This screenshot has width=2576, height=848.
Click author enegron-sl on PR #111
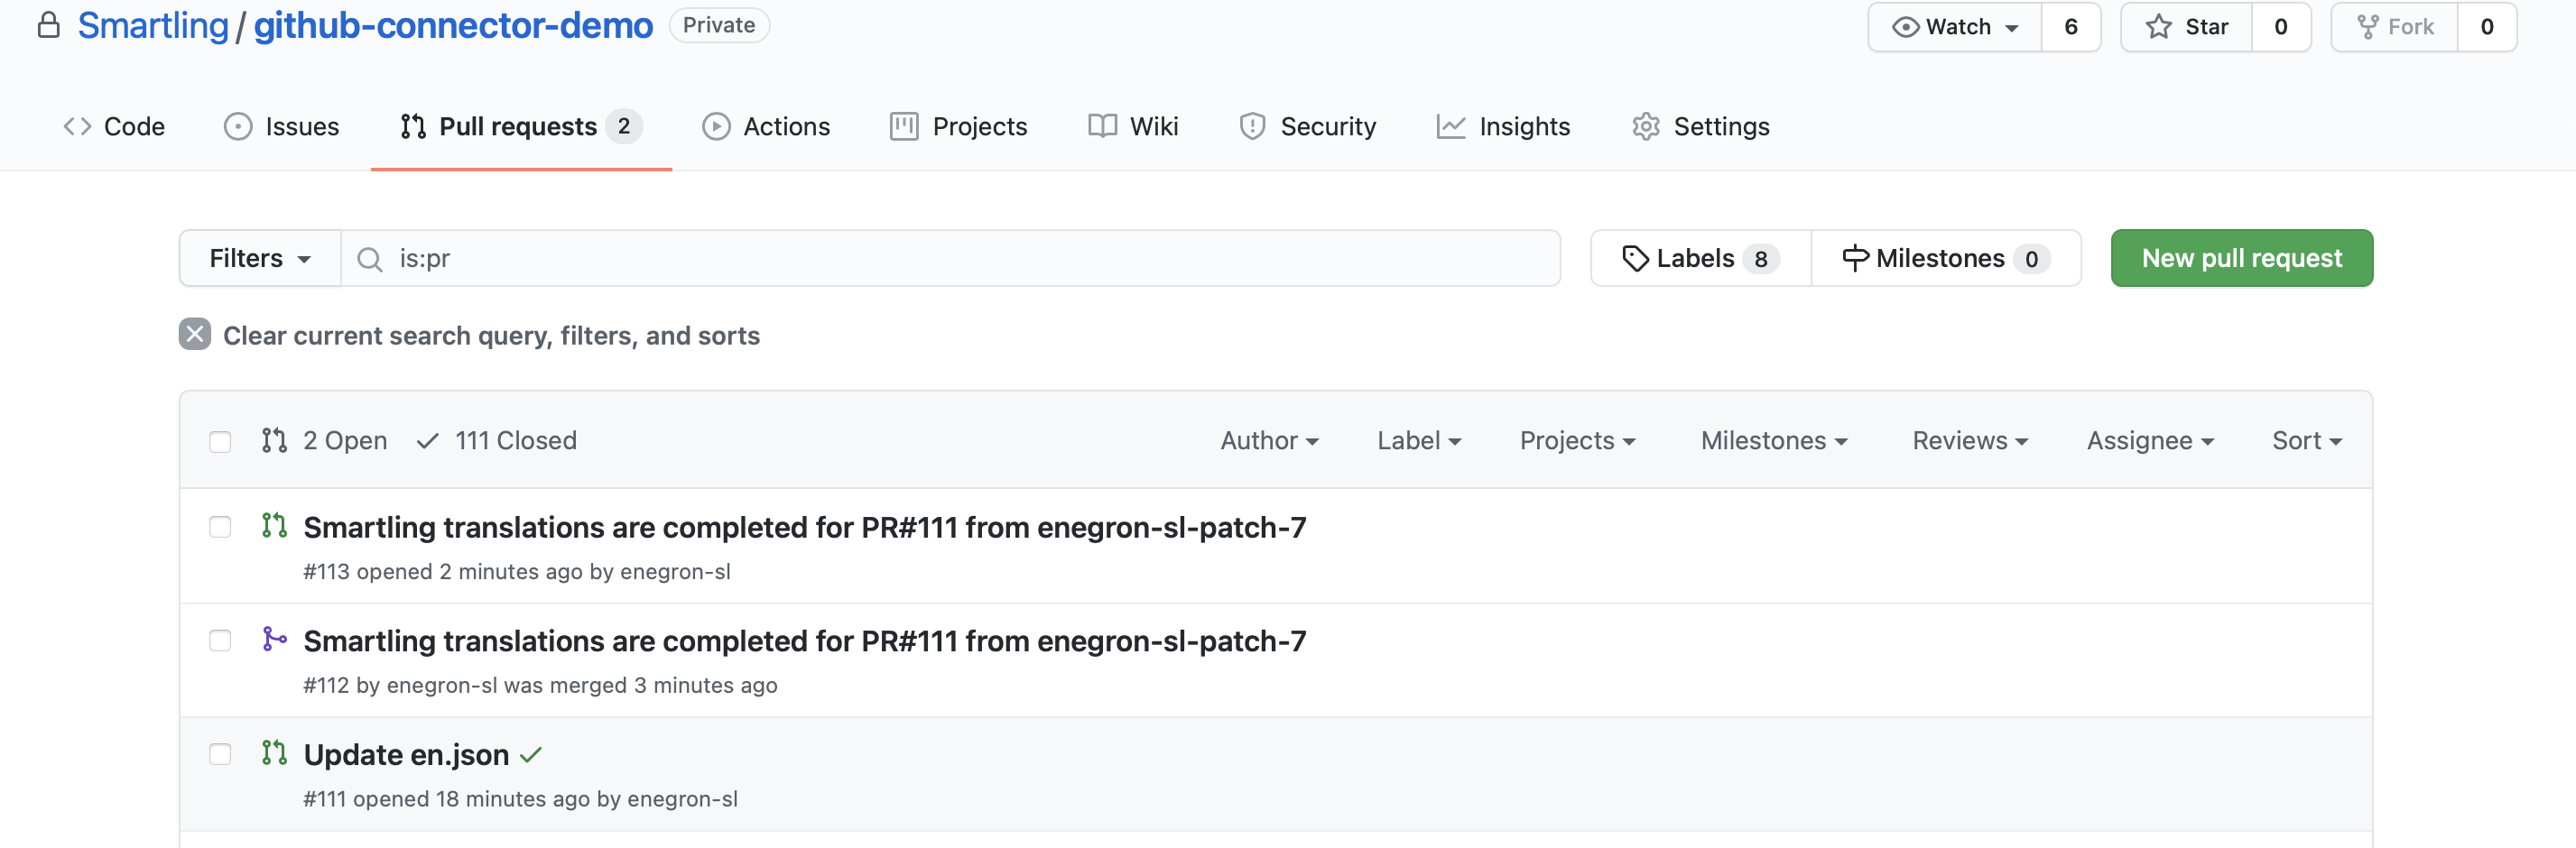click(x=682, y=800)
